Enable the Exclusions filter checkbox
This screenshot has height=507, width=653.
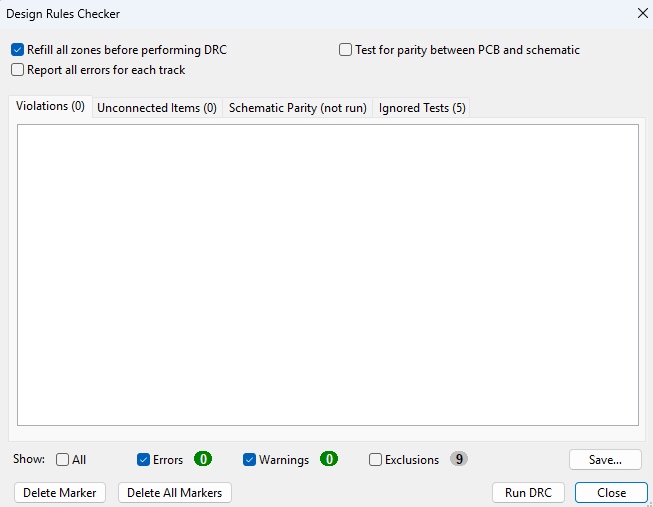pyautogui.click(x=376, y=460)
